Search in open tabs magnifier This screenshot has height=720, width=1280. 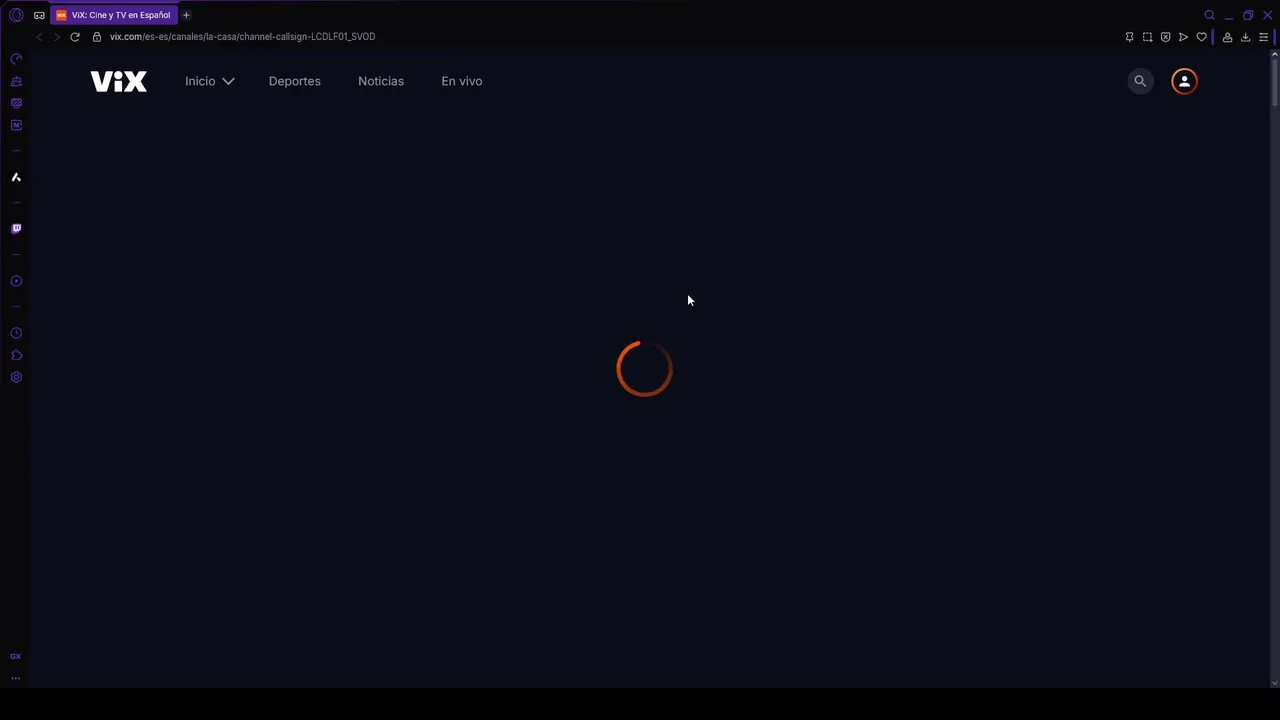click(1209, 15)
